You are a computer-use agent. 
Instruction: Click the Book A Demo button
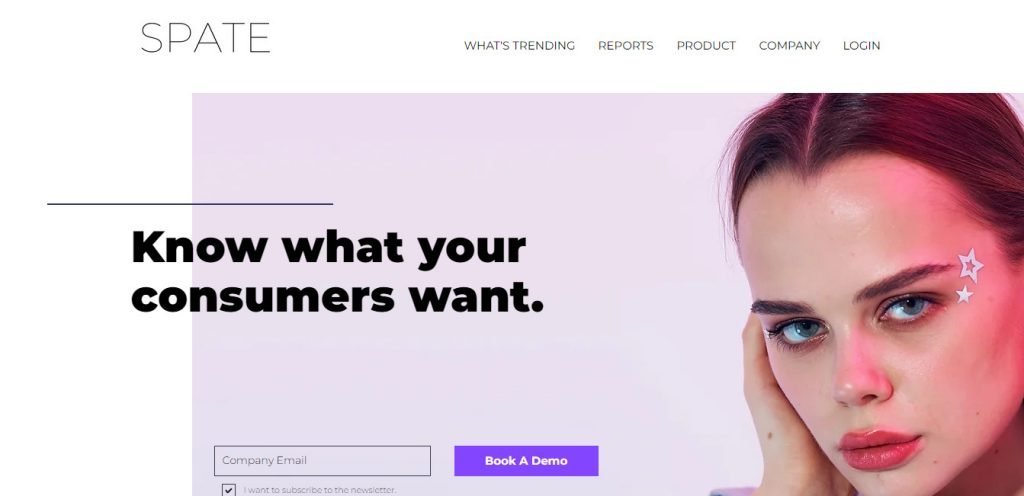526,461
